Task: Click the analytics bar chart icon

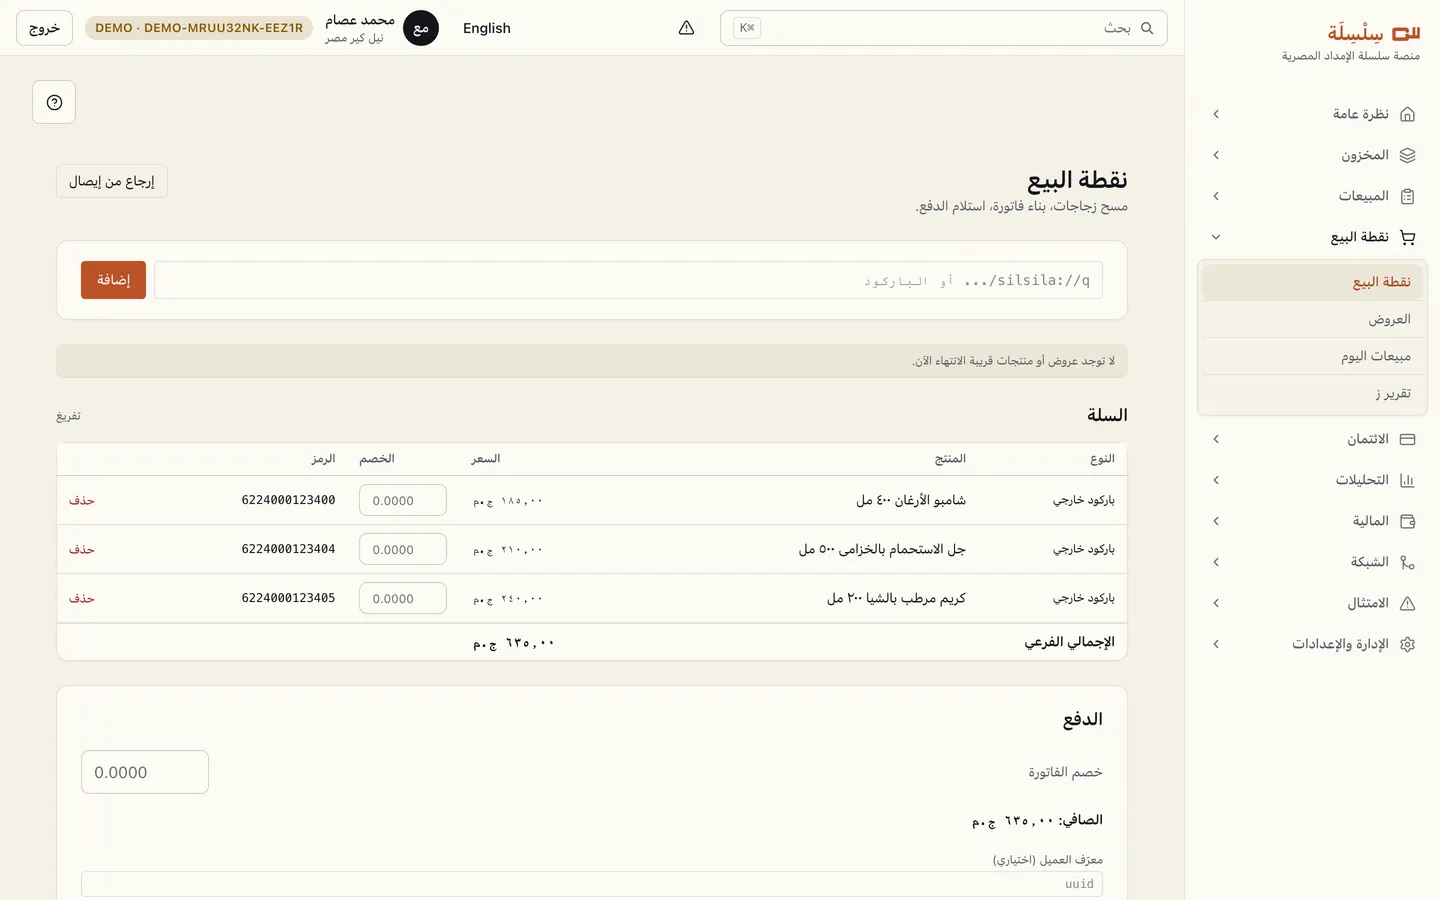Action: click(1408, 480)
